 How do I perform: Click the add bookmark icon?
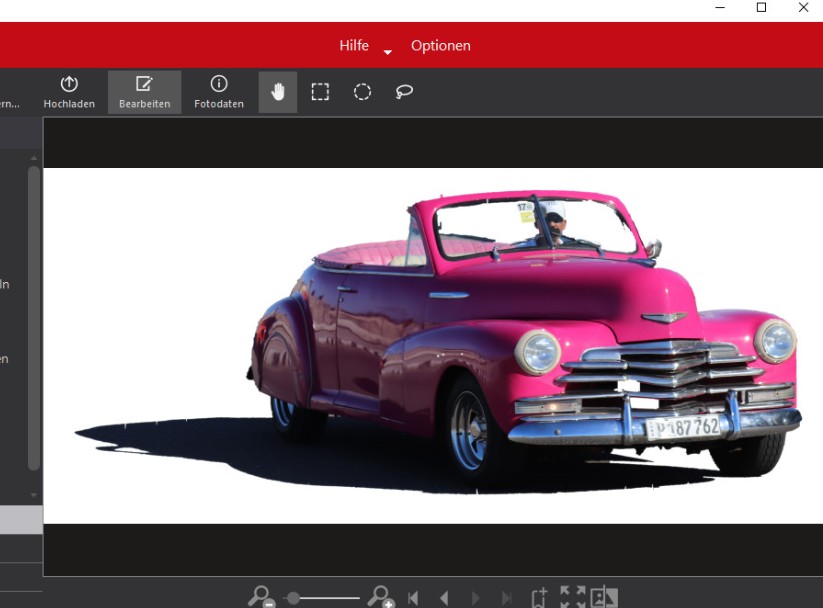539,598
